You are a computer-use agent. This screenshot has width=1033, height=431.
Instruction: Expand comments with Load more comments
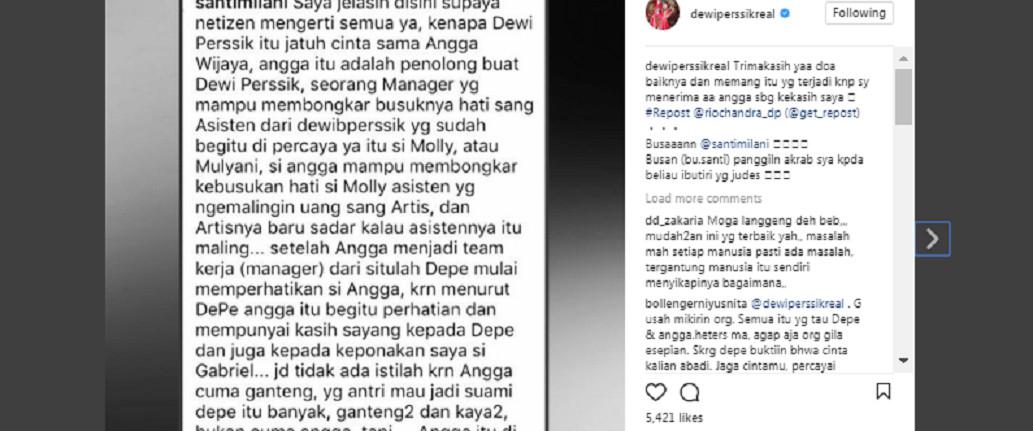[x=703, y=198]
